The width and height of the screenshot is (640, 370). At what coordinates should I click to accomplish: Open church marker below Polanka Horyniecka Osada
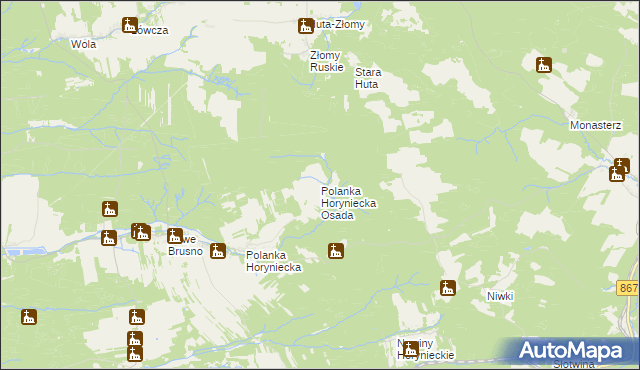click(336, 251)
